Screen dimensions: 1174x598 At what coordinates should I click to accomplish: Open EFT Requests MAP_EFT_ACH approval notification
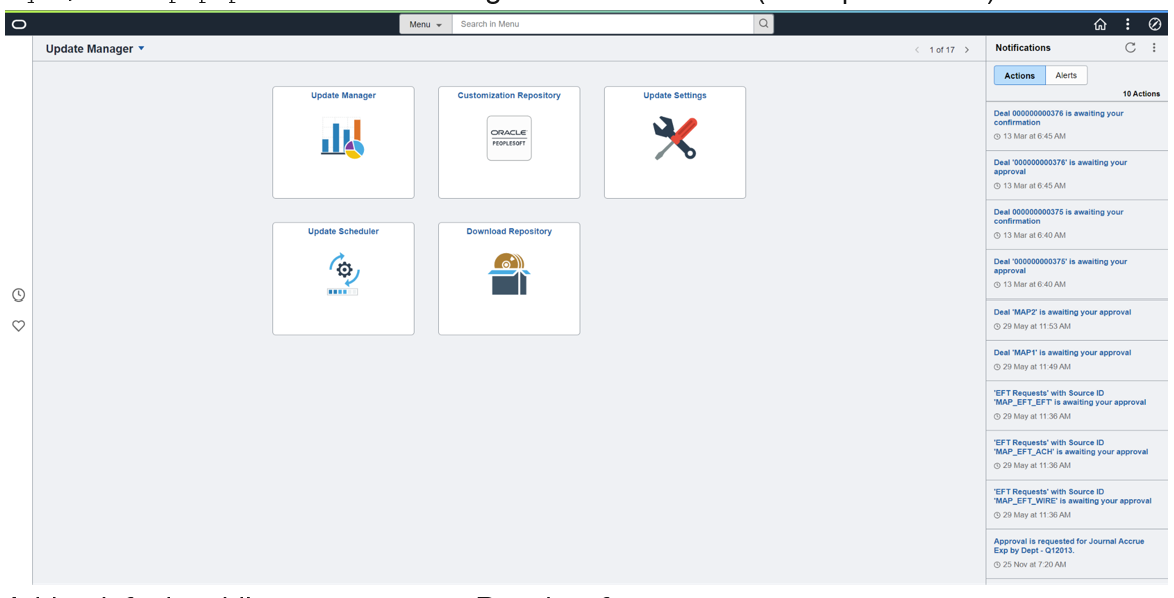coord(1071,447)
